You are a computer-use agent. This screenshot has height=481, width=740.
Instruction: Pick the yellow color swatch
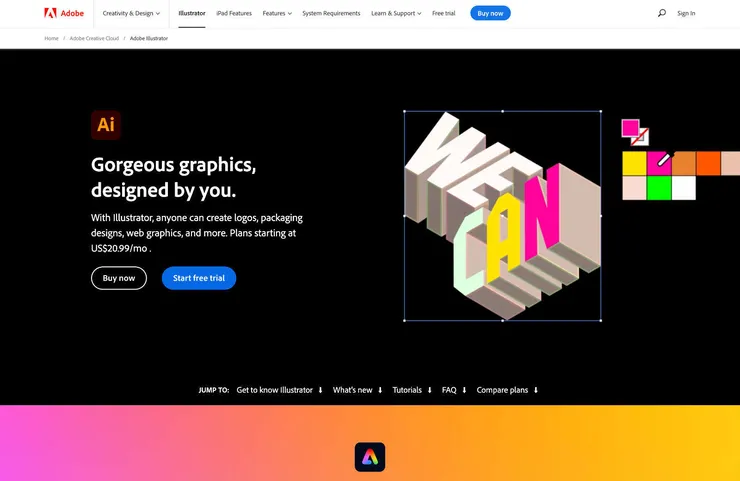[634, 163]
